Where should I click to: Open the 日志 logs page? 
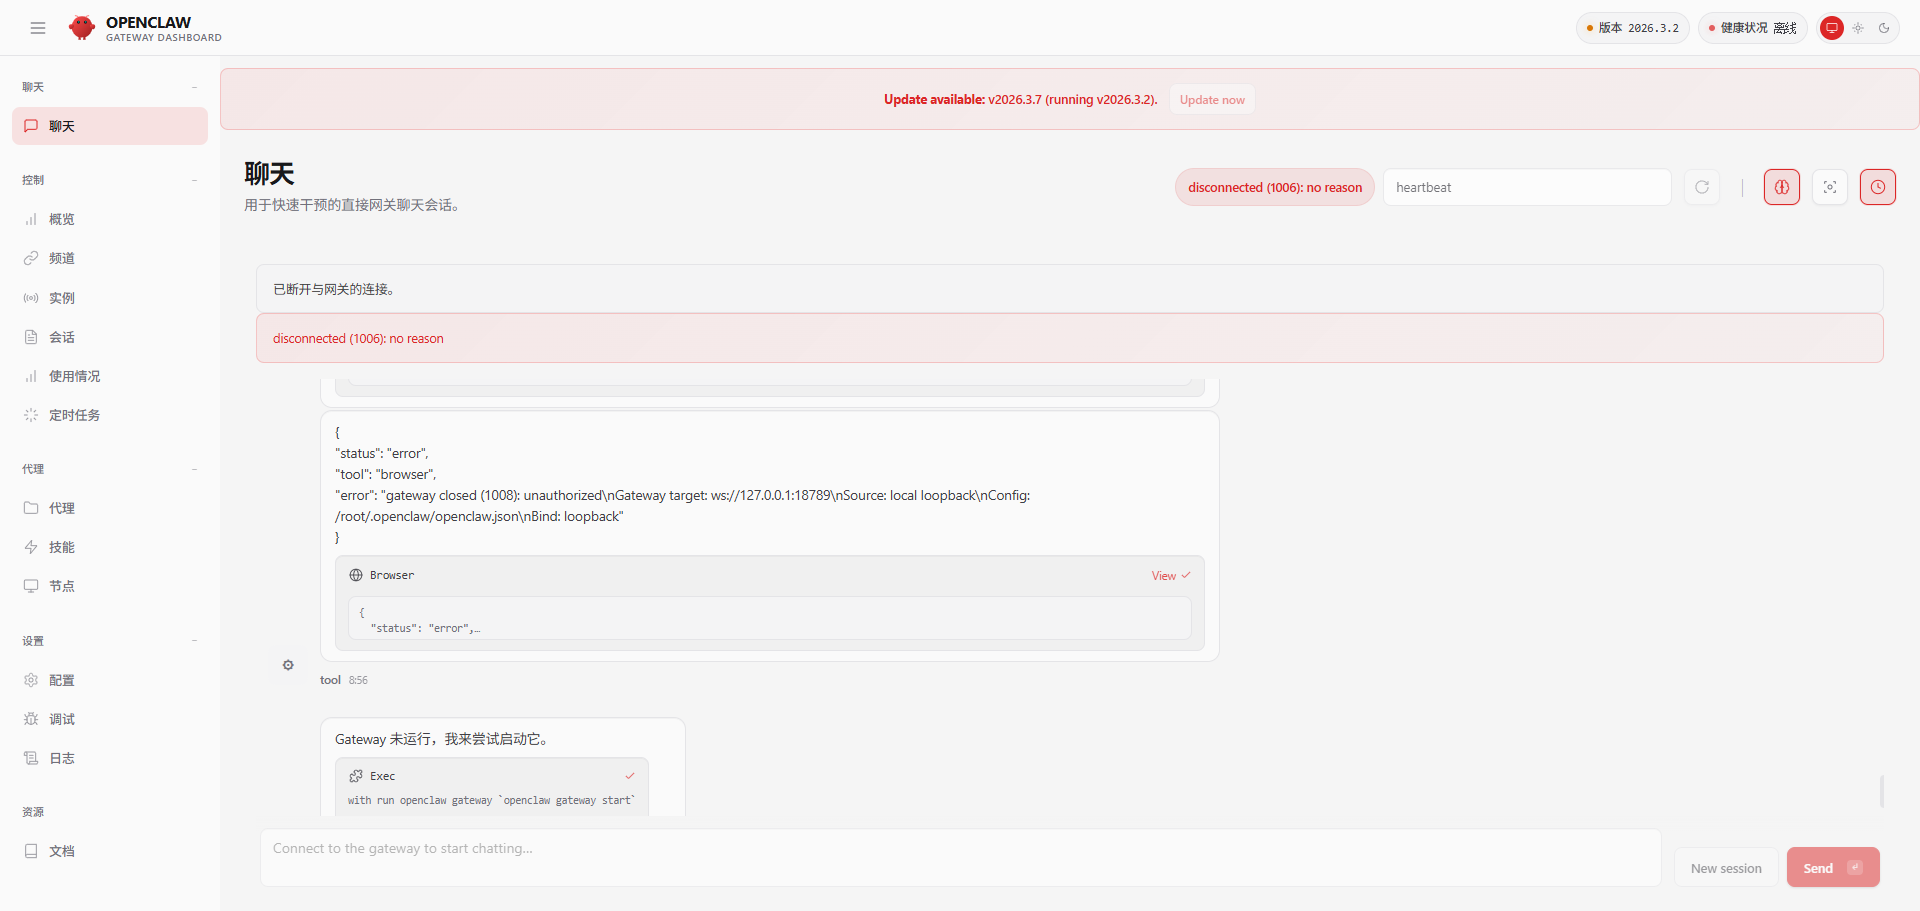(x=110, y=758)
